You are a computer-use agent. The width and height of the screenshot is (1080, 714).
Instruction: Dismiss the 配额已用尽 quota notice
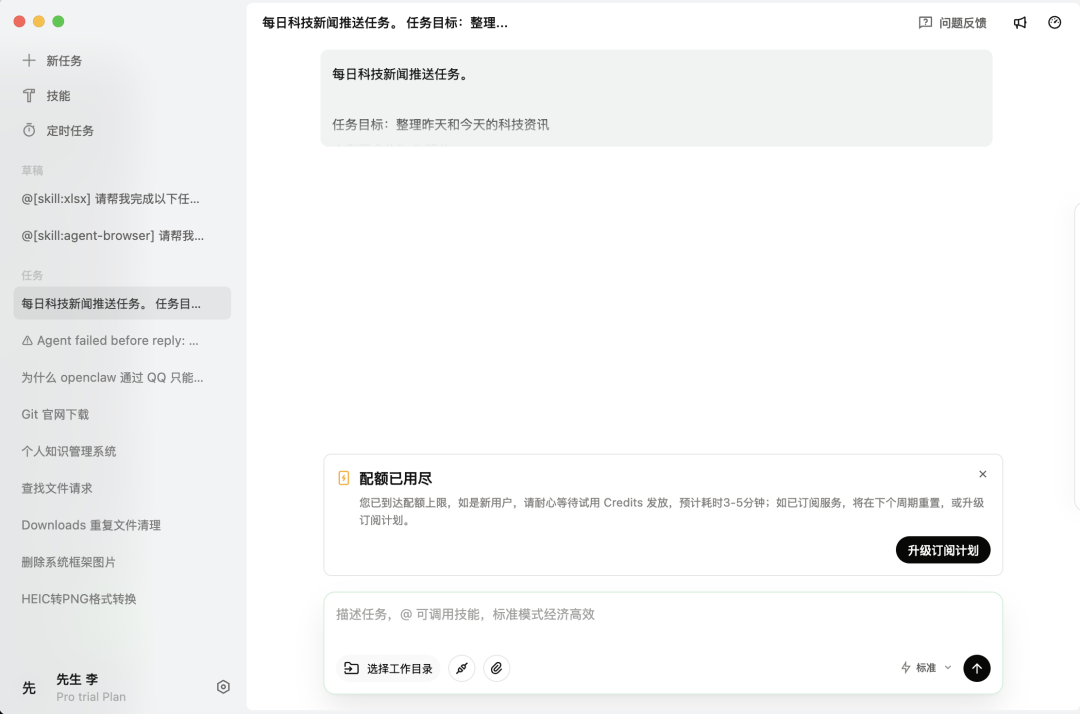[982, 474]
